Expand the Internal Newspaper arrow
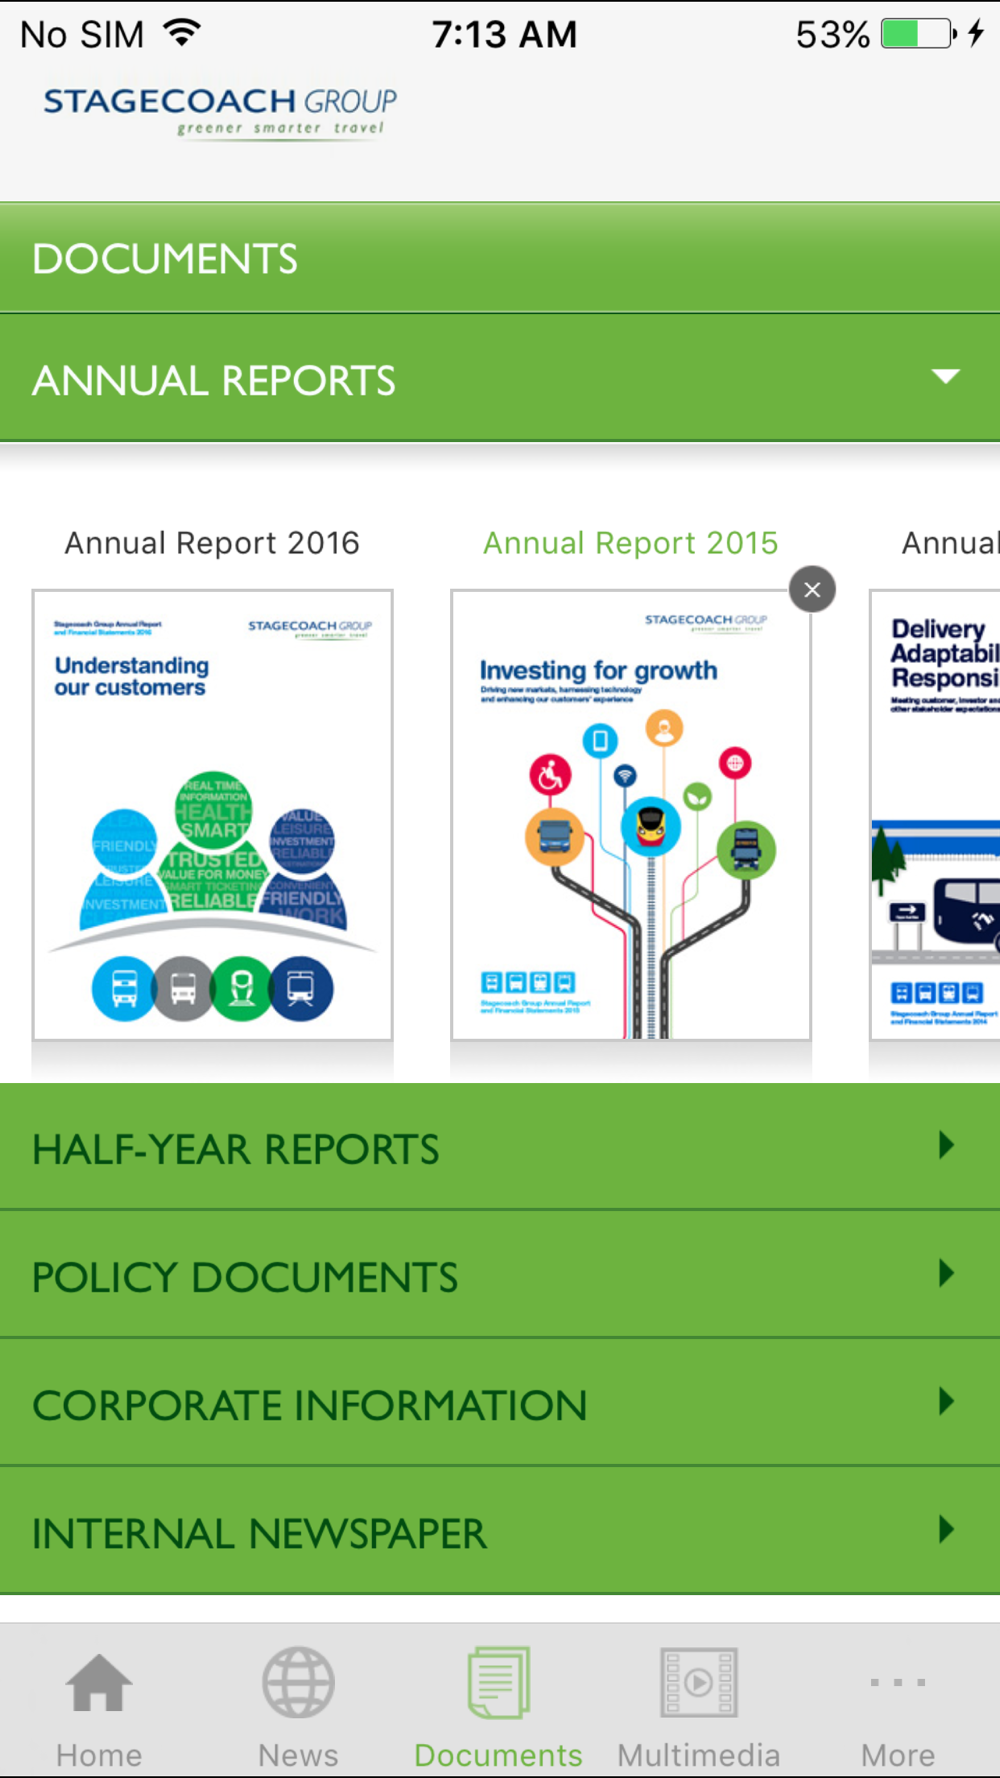1000x1778 pixels. (946, 1529)
